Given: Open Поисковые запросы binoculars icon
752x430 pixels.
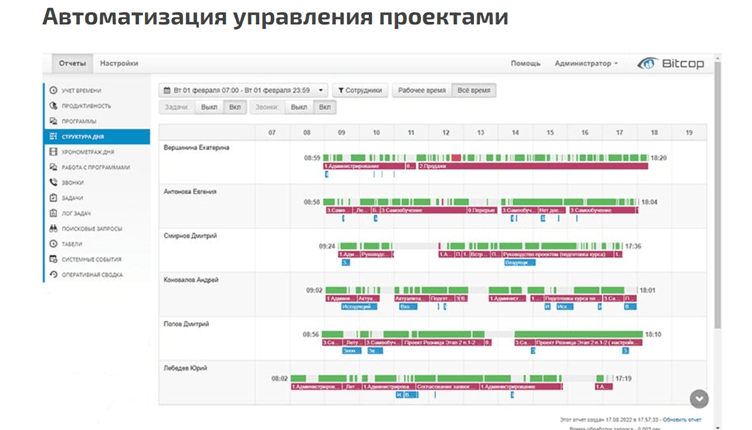Looking at the screenshot, I should click(52, 229).
